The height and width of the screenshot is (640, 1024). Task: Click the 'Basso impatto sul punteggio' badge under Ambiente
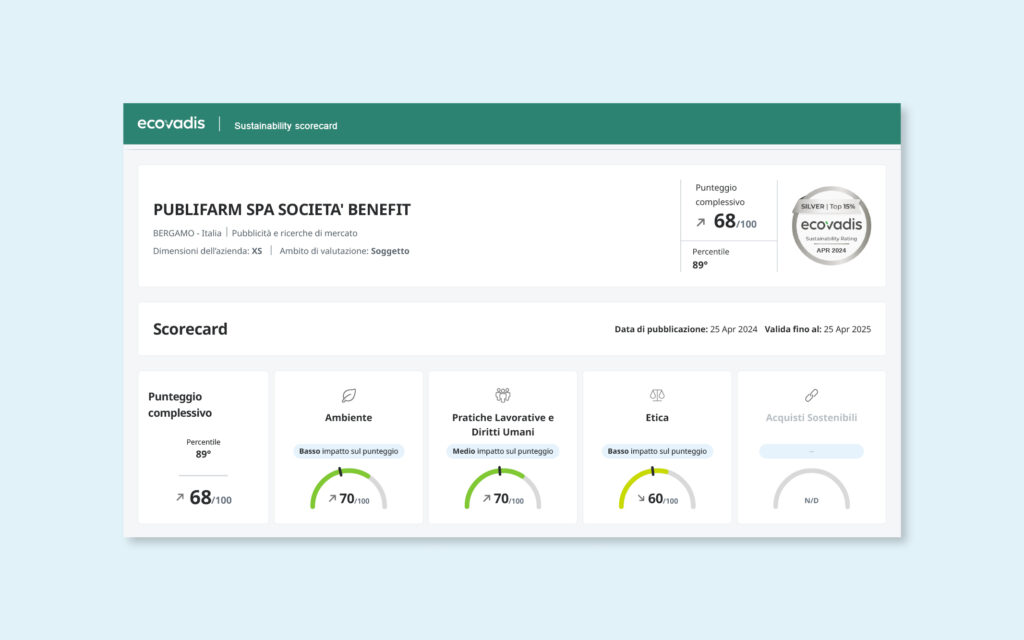point(349,451)
